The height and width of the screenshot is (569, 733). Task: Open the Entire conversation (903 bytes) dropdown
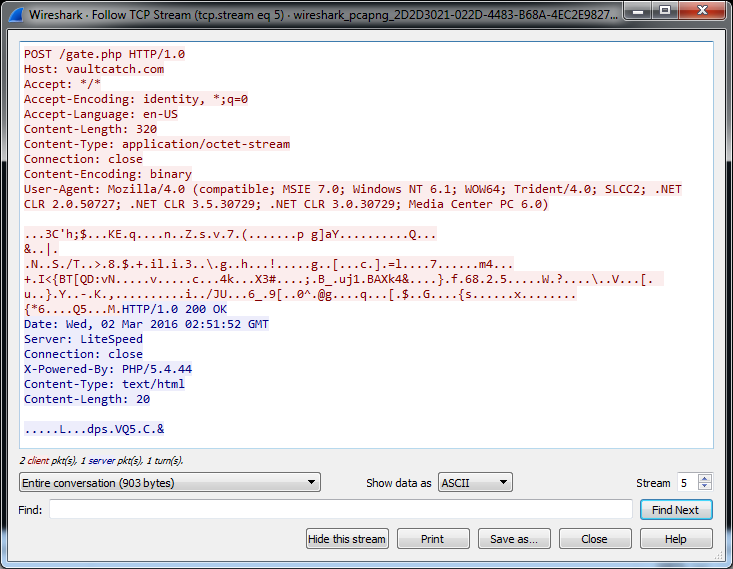click(169, 483)
